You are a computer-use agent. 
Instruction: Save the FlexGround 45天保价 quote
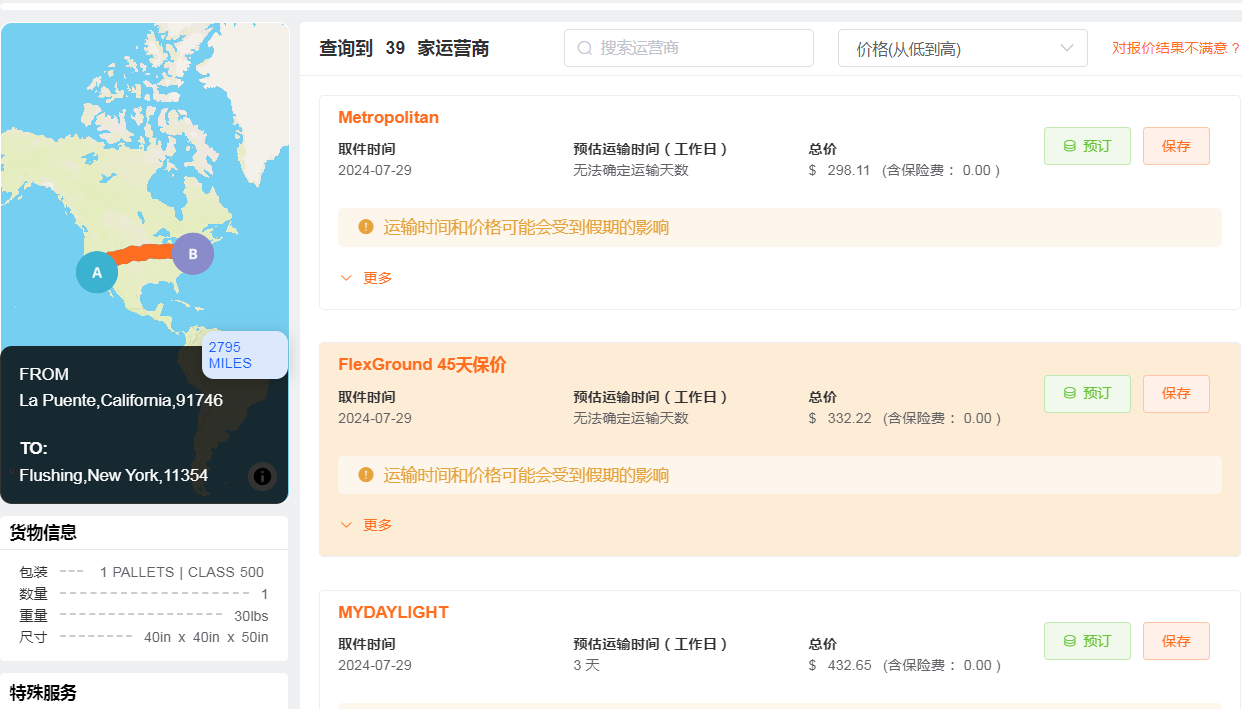[1176, 394]
